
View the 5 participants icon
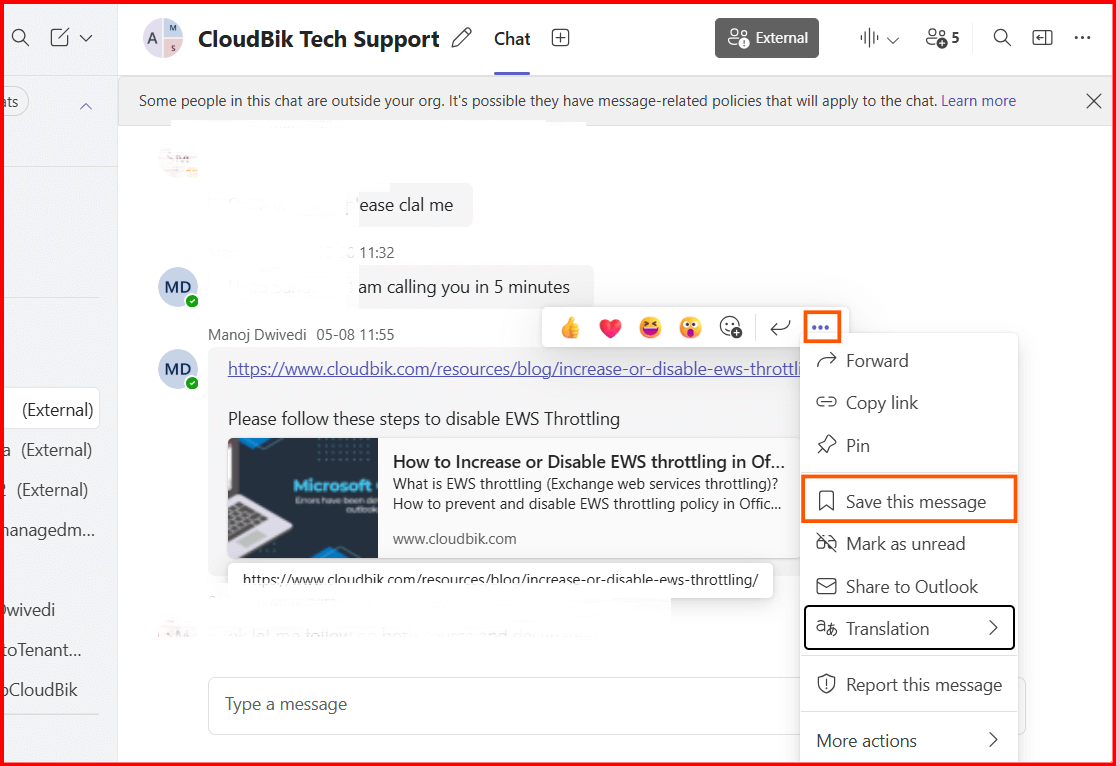942,38
